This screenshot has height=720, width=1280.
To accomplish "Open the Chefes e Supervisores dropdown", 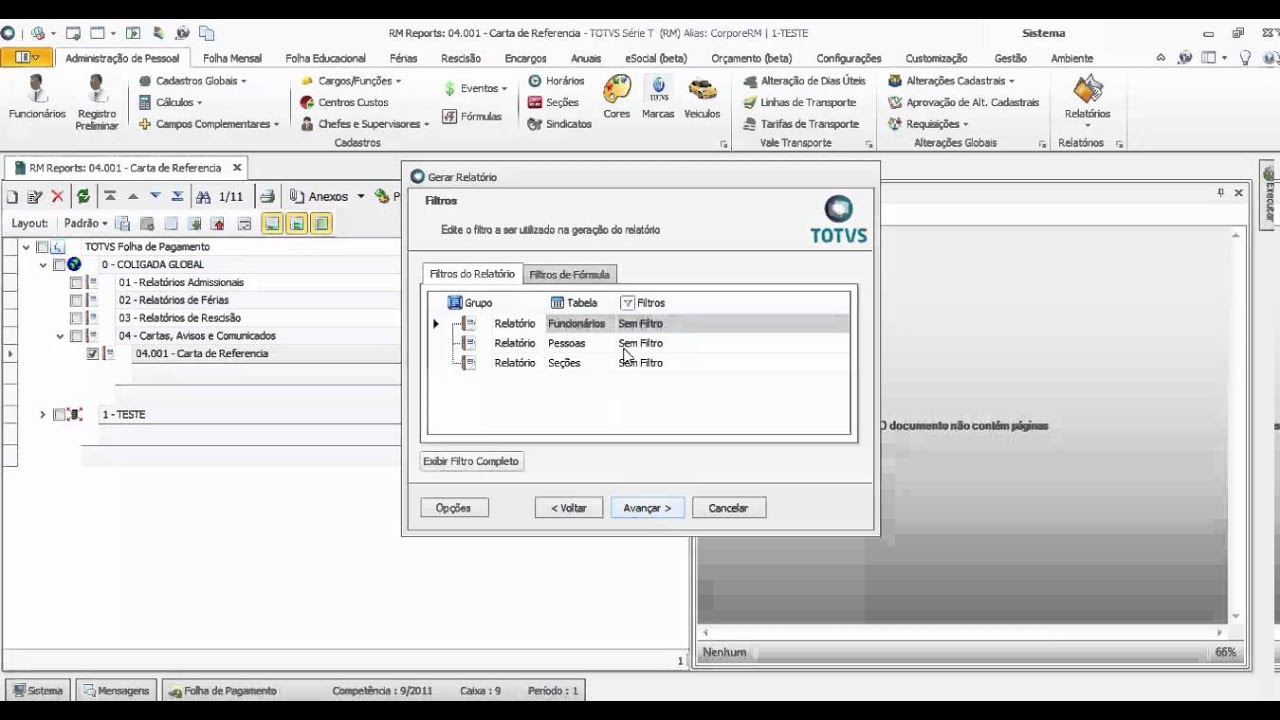I will point(365,124).
